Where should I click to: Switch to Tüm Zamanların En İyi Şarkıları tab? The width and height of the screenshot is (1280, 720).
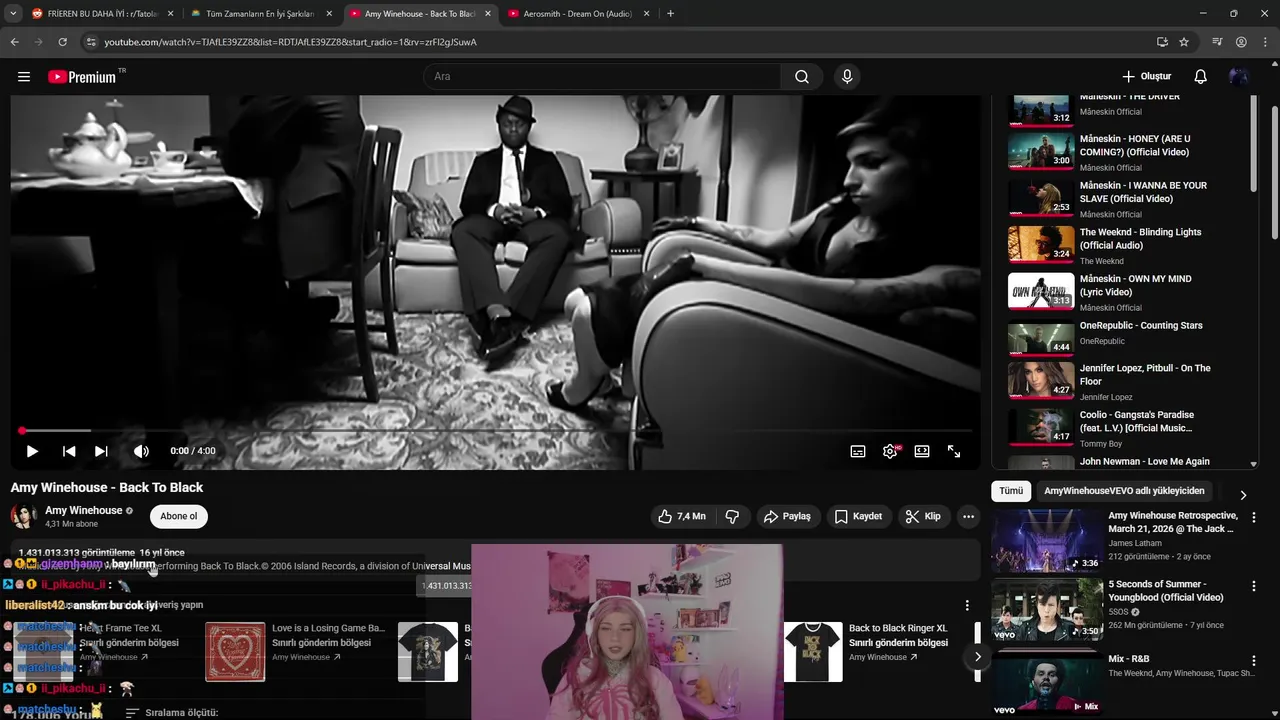click(x=259, y=14)
